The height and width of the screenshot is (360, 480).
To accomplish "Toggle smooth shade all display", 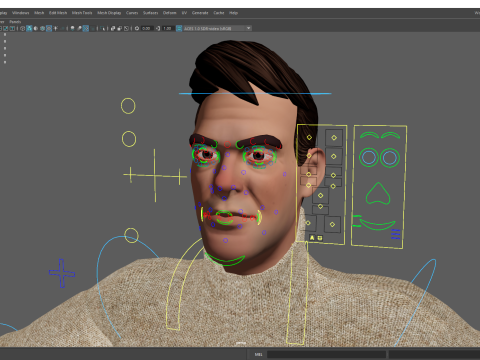I will 29,28.
